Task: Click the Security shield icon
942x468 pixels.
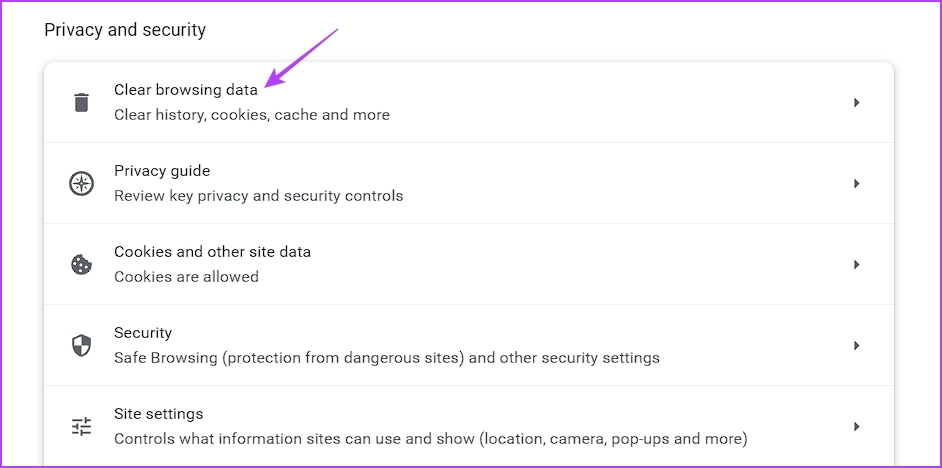Action: 81,345
